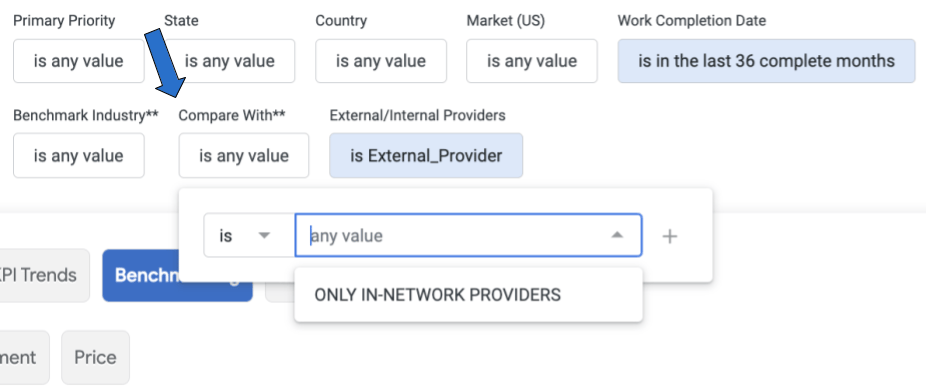Select the Benchmarking tab

177,275
